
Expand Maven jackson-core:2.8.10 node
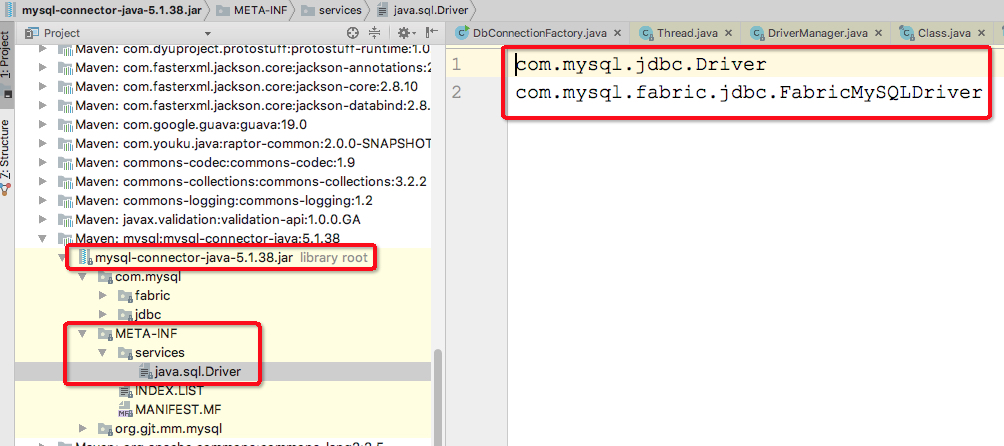click(43, 86)
